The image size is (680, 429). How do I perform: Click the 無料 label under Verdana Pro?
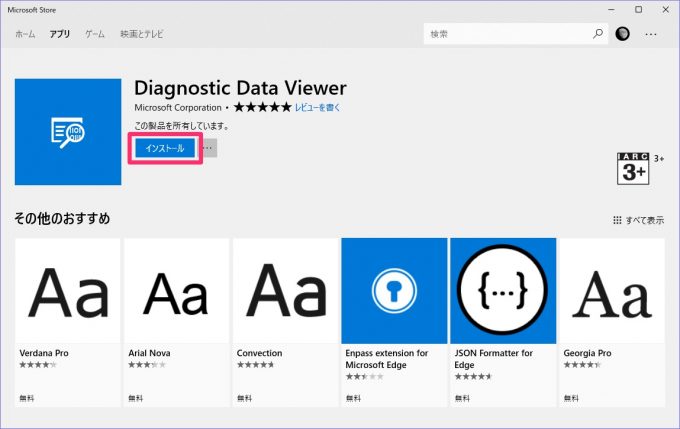26,398
